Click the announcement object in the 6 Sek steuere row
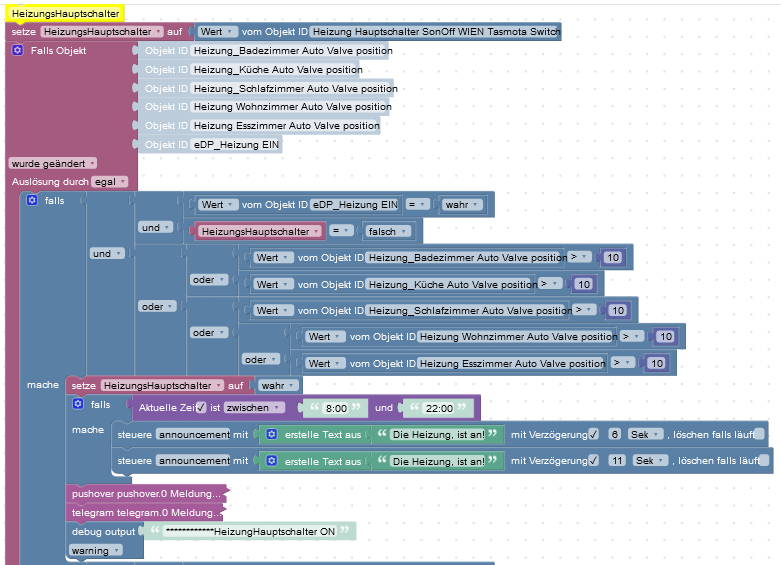Viewport: 781px width, 565px height. (x=193, y=434)
